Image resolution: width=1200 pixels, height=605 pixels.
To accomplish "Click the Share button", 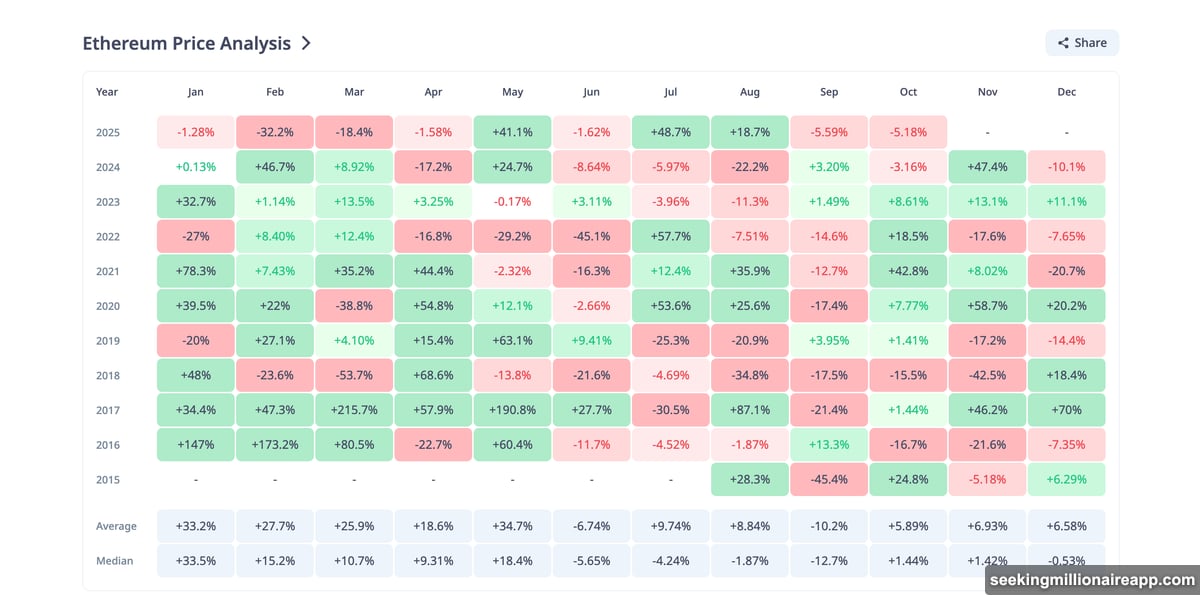I will click(1081, 42).
